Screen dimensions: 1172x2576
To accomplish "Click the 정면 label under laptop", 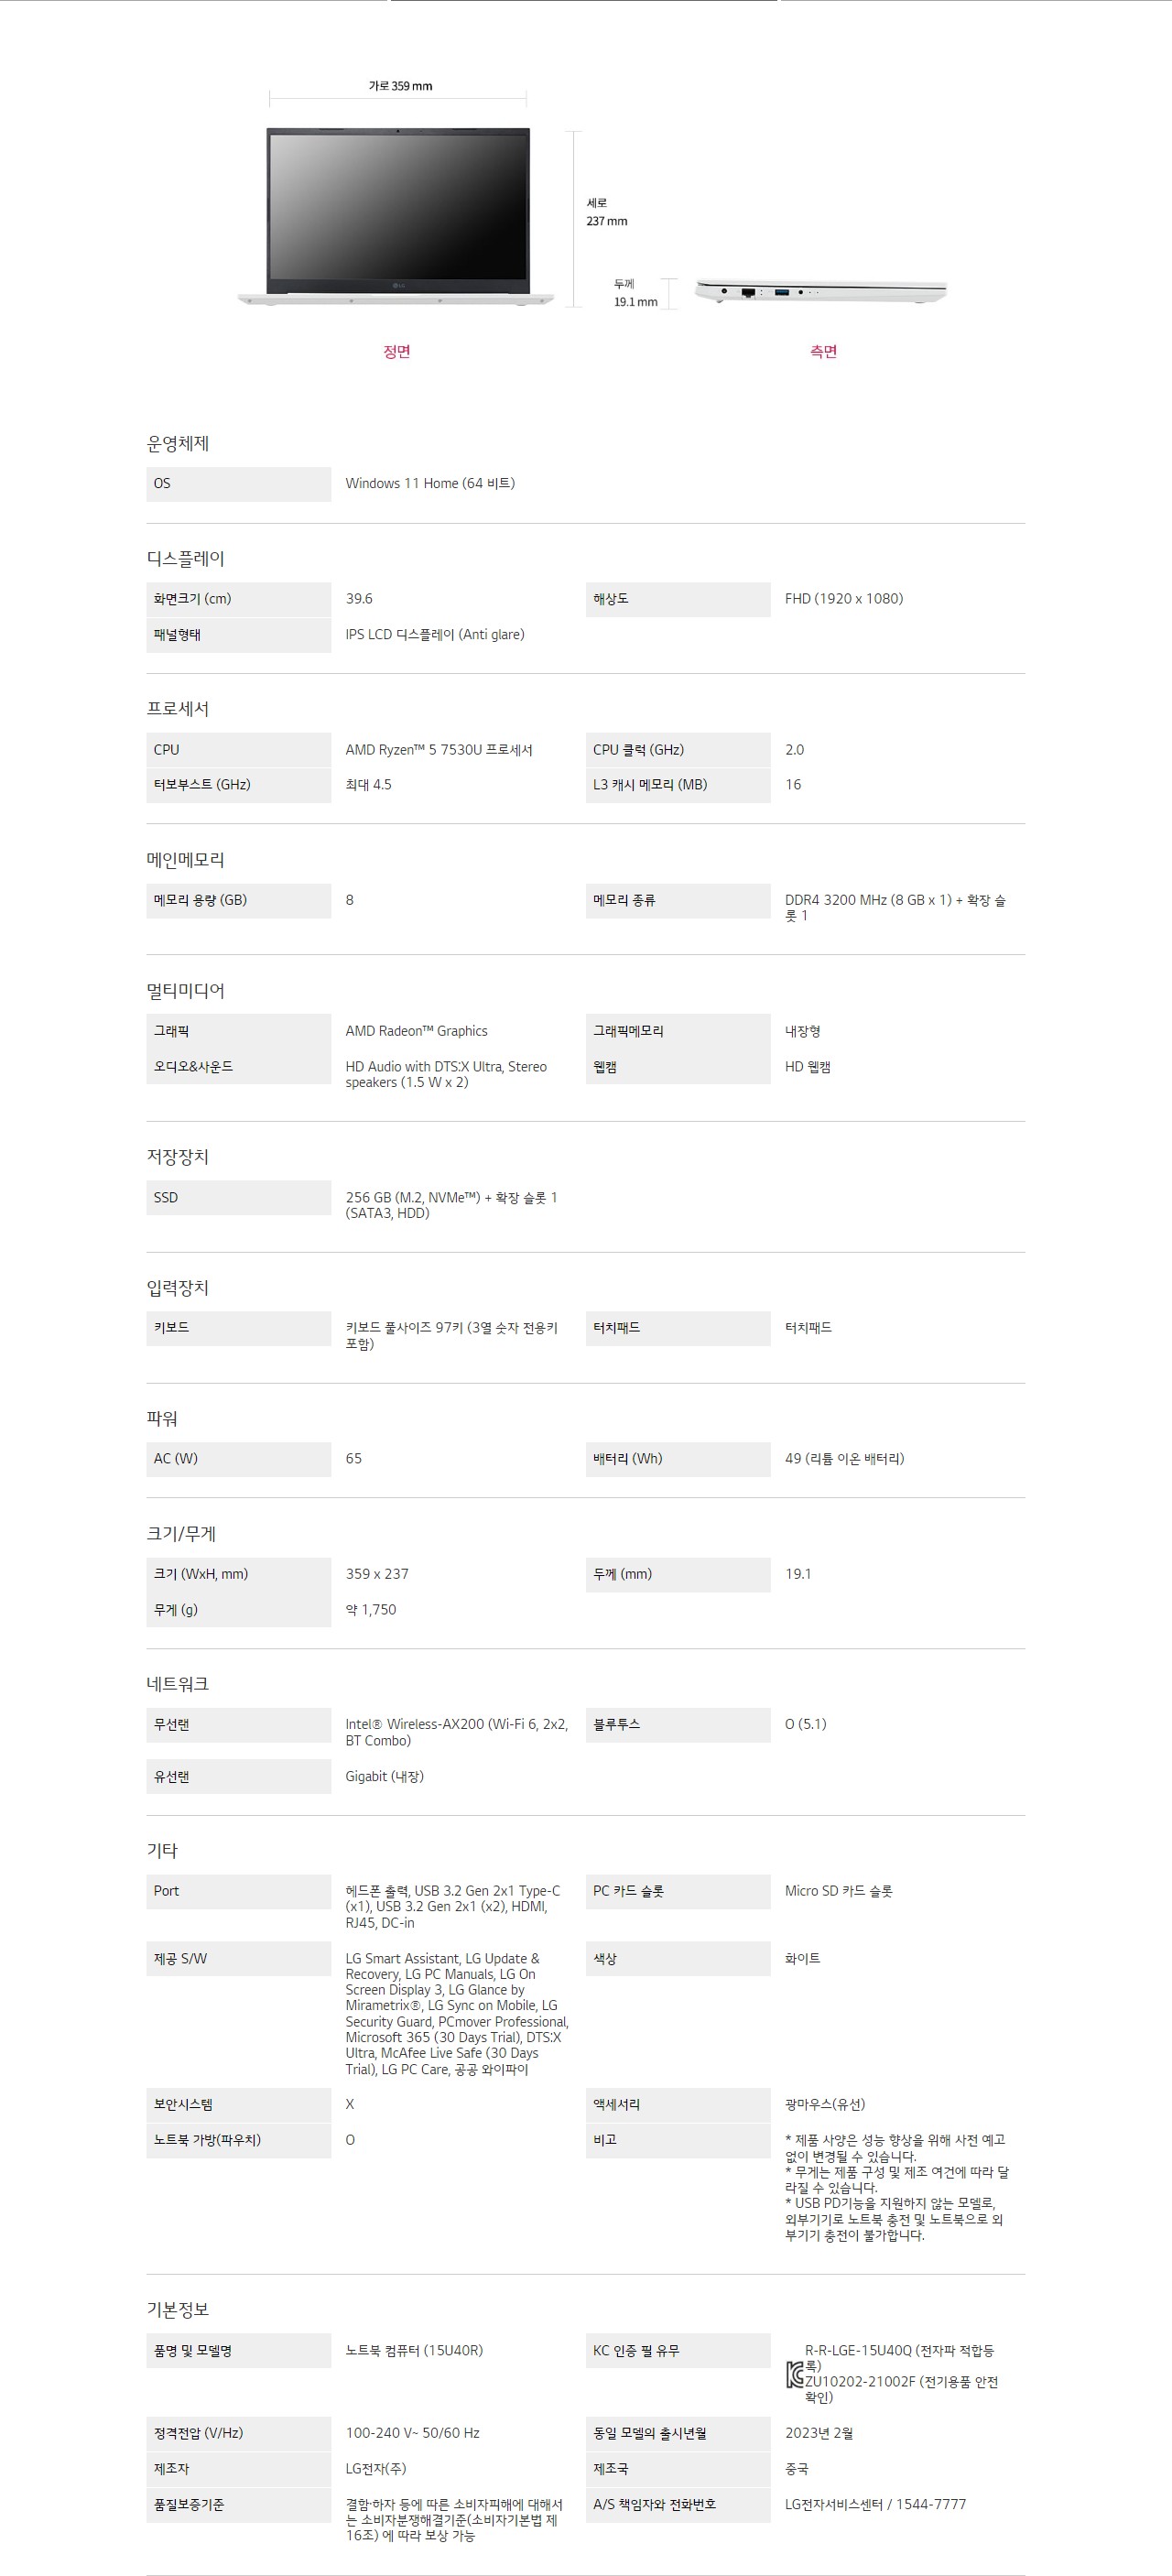I will [397, 351].
